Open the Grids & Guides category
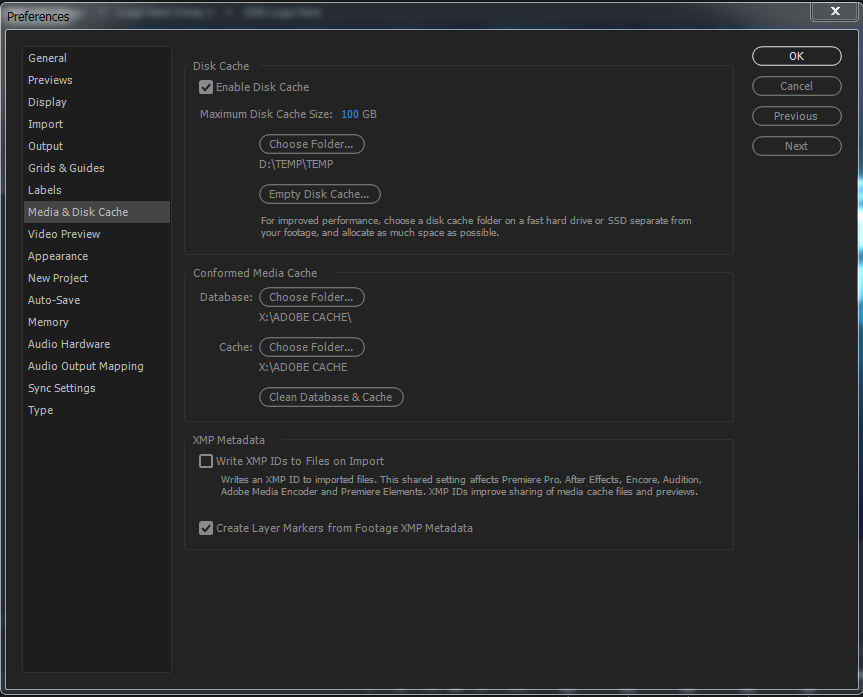The width and height of the screenshot is (863, 697). (66, 168)
